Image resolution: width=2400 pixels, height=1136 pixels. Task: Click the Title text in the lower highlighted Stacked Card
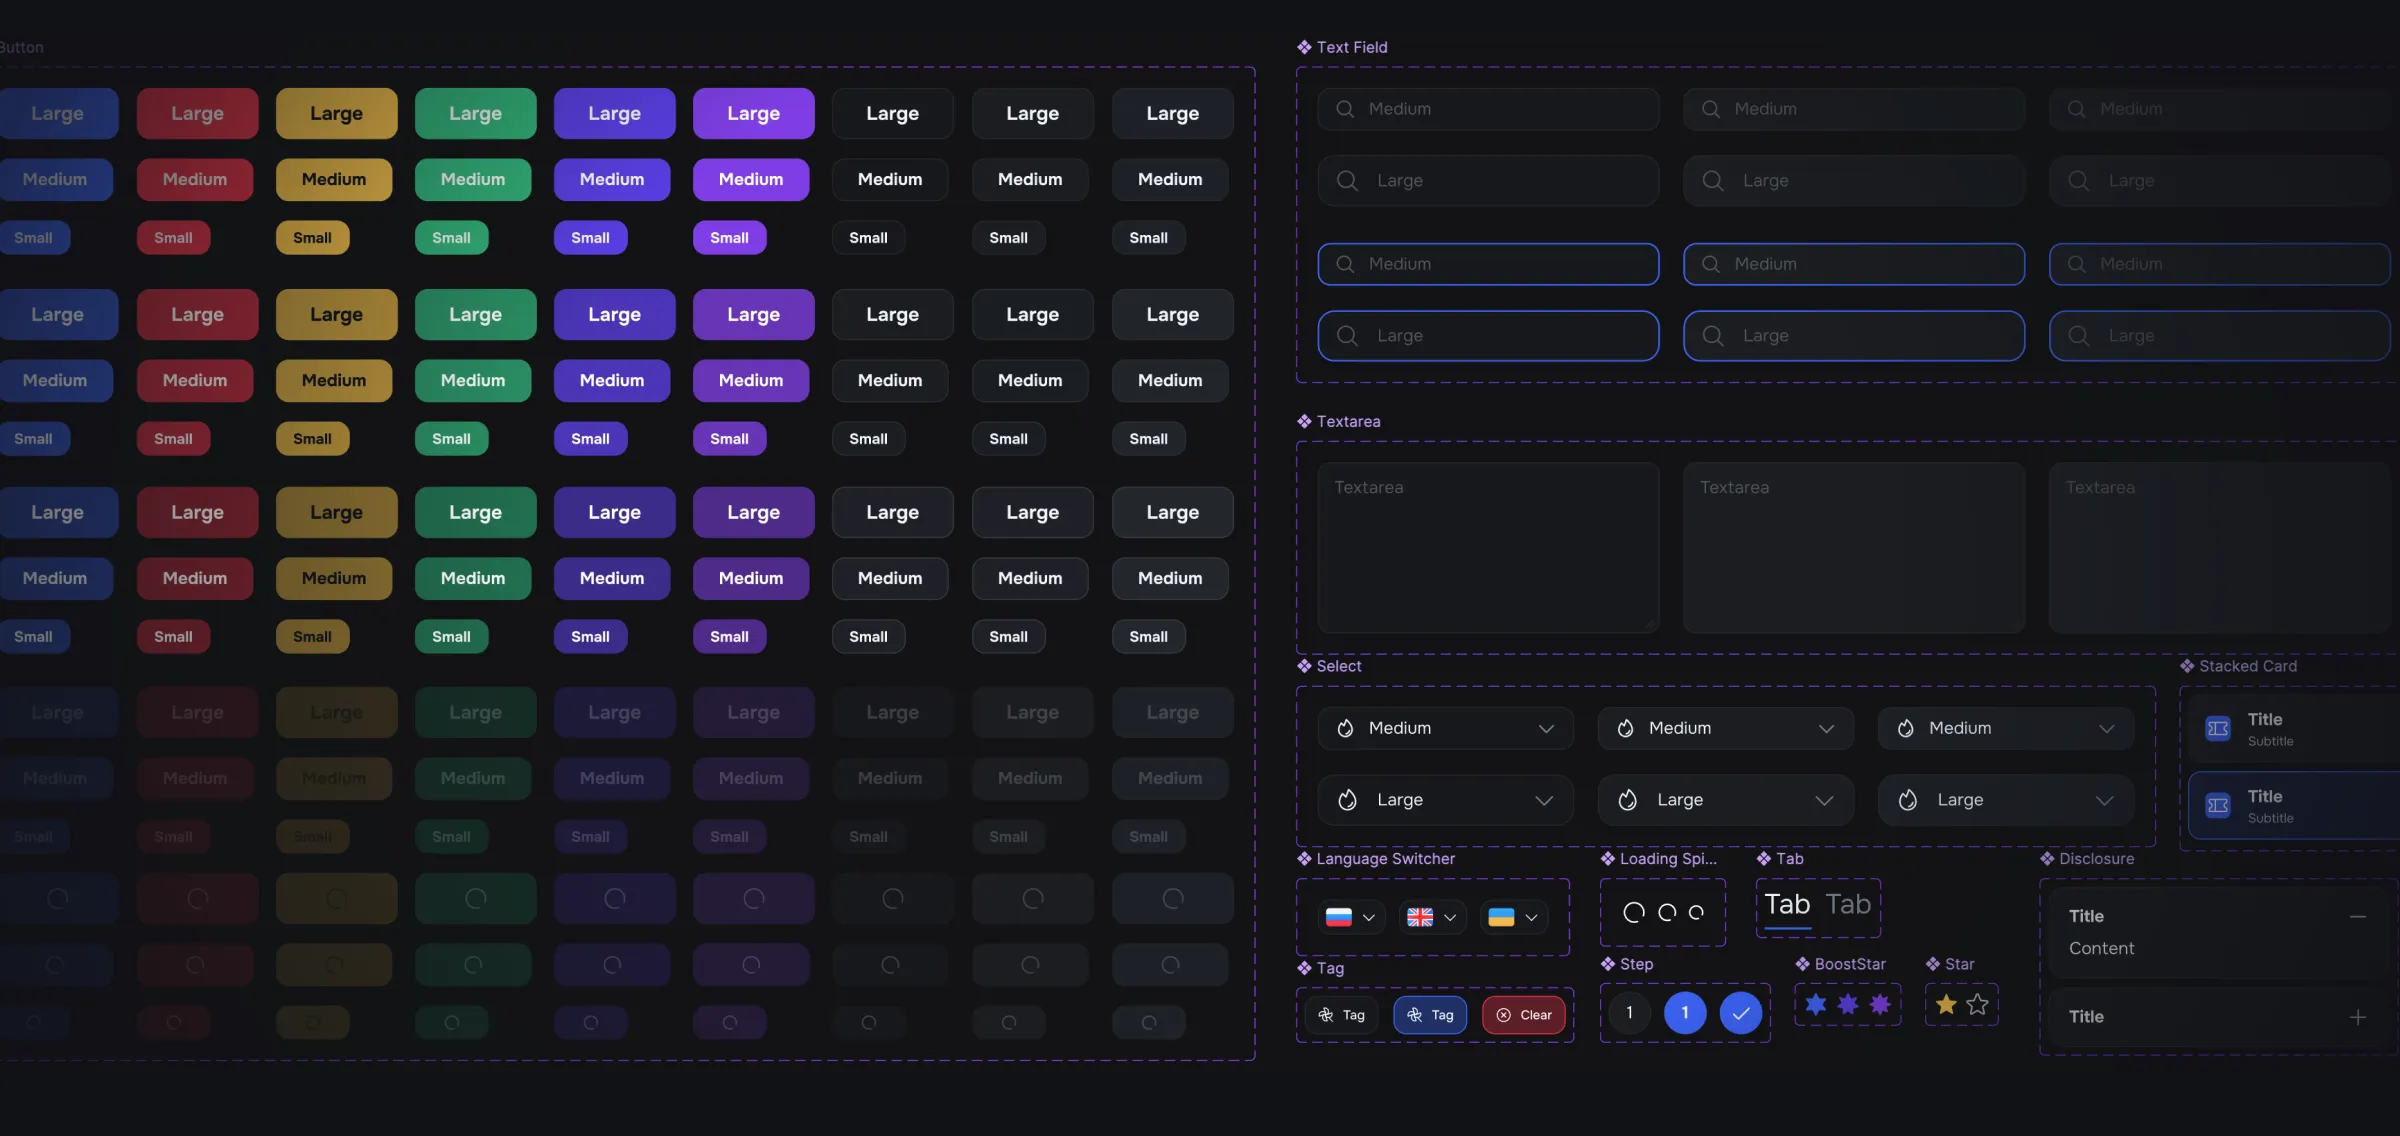tap(2265, 796)
